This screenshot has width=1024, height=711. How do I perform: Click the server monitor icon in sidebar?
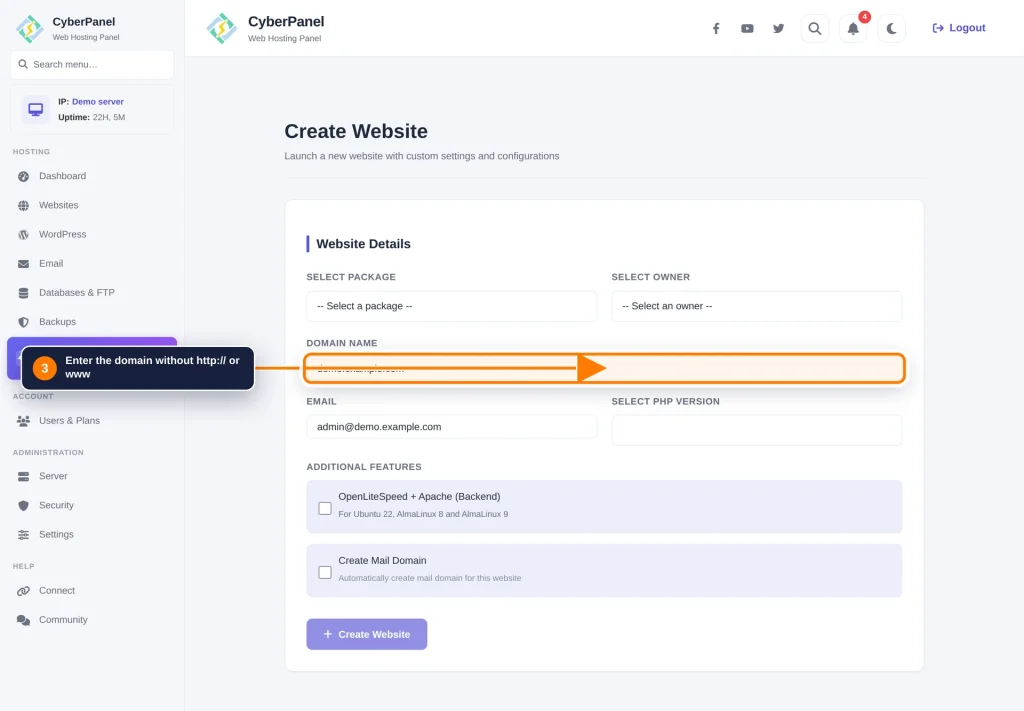tap(35, 109)
